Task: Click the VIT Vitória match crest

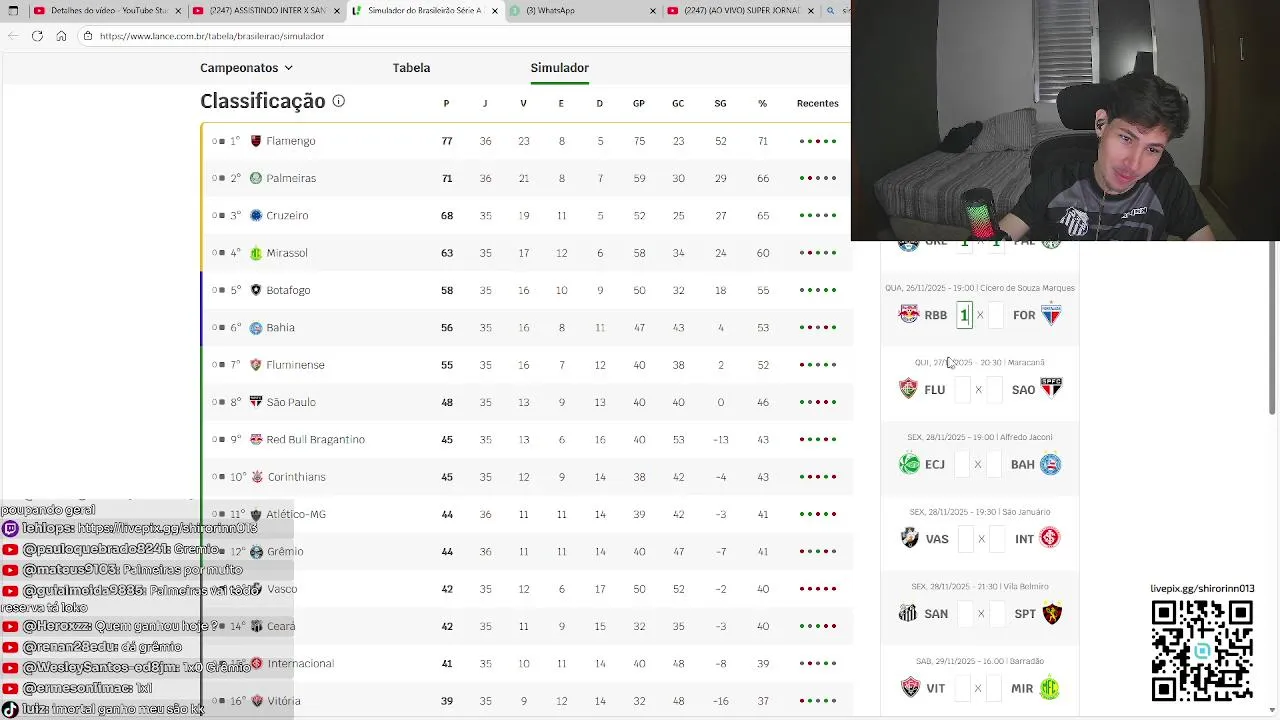Action: click(910, 688)
